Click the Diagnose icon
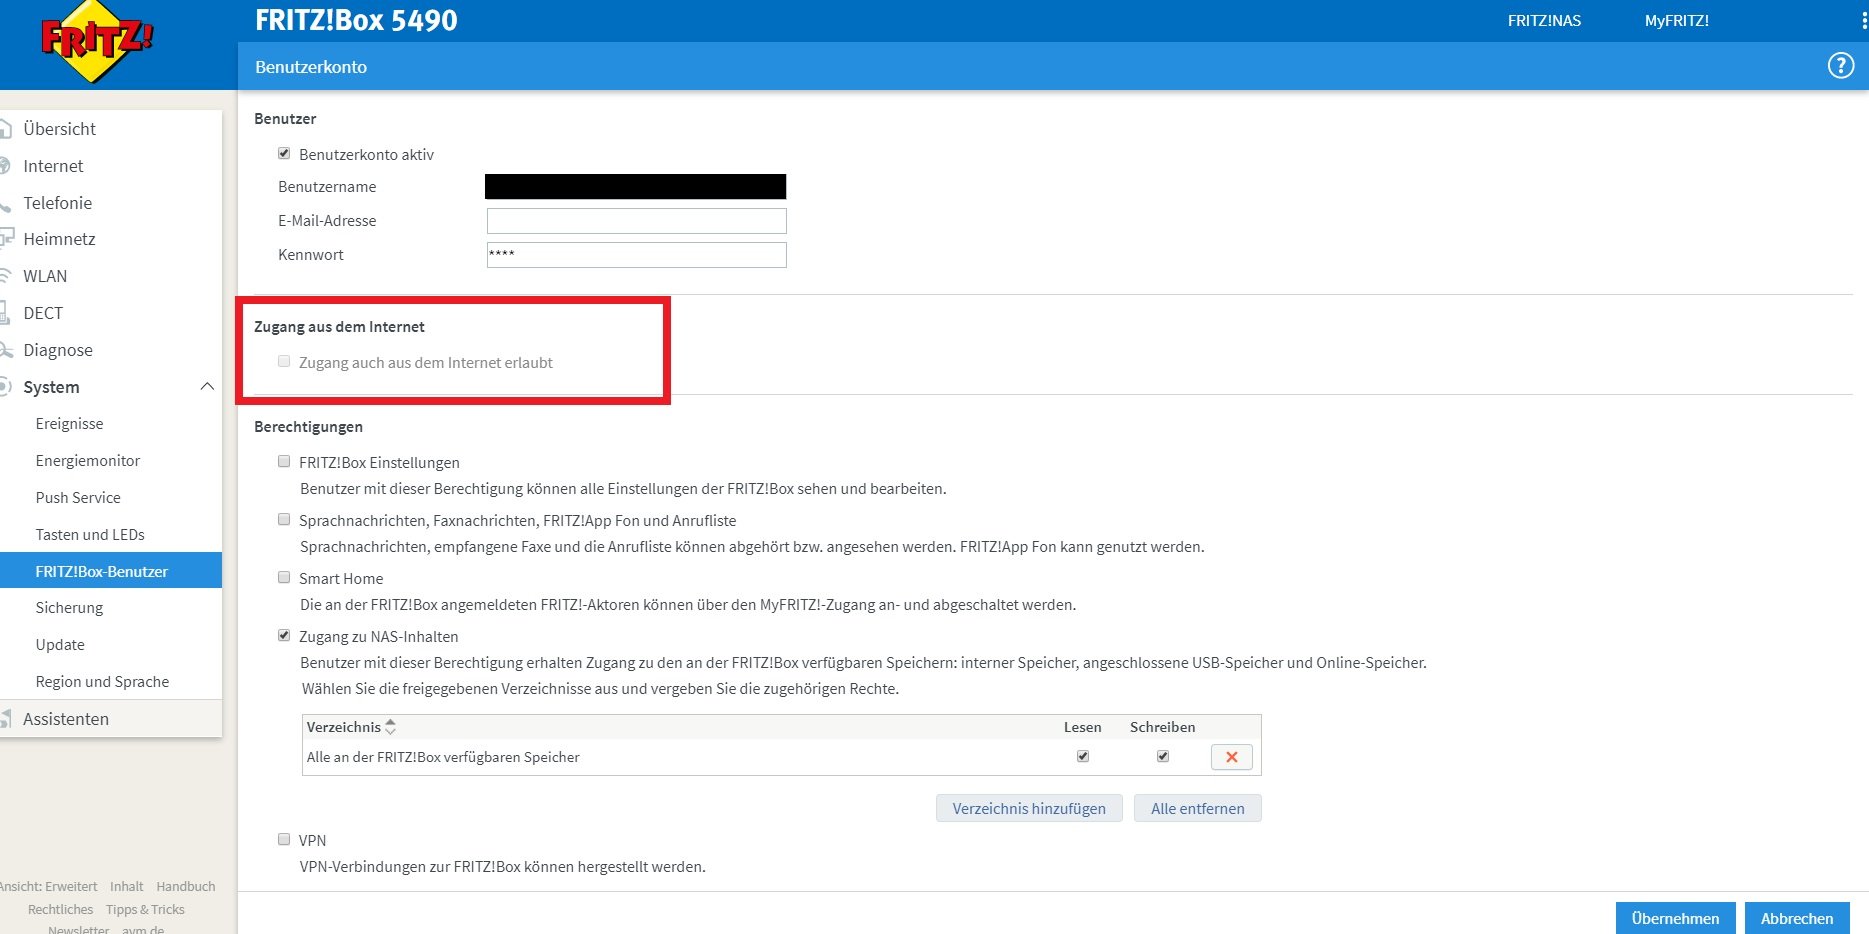Viewport: 1869px width, 934px height. [6, 350]
